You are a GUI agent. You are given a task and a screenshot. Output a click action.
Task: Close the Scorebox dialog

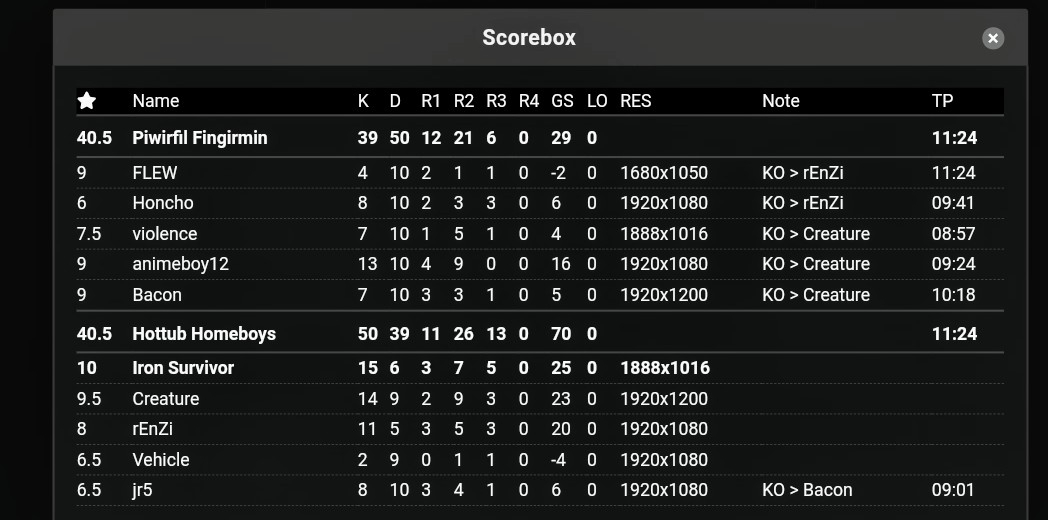[x=993, y=38]
